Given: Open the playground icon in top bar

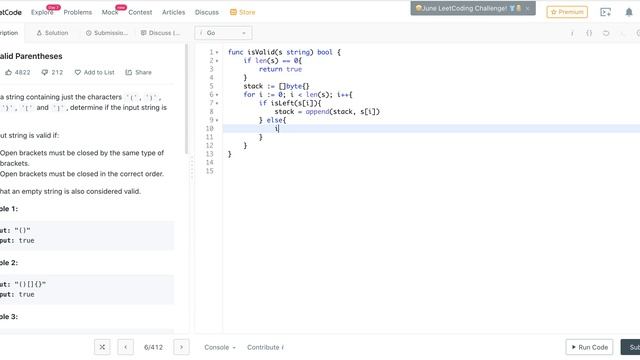Looking at the screenshot, I should tap(606, 12).
